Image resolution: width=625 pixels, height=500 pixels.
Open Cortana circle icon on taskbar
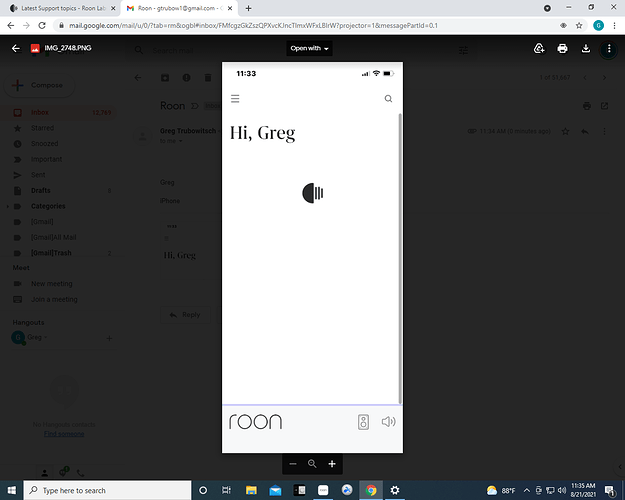pos(203,490)
